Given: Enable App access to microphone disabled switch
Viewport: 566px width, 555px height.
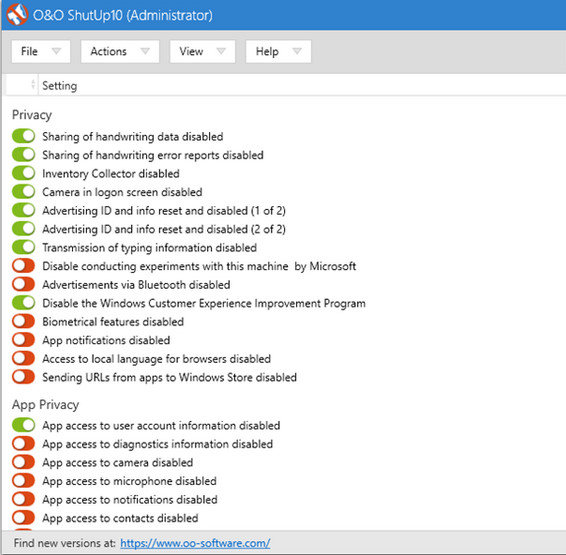Looking at the screenshot, I should [23, 481].
